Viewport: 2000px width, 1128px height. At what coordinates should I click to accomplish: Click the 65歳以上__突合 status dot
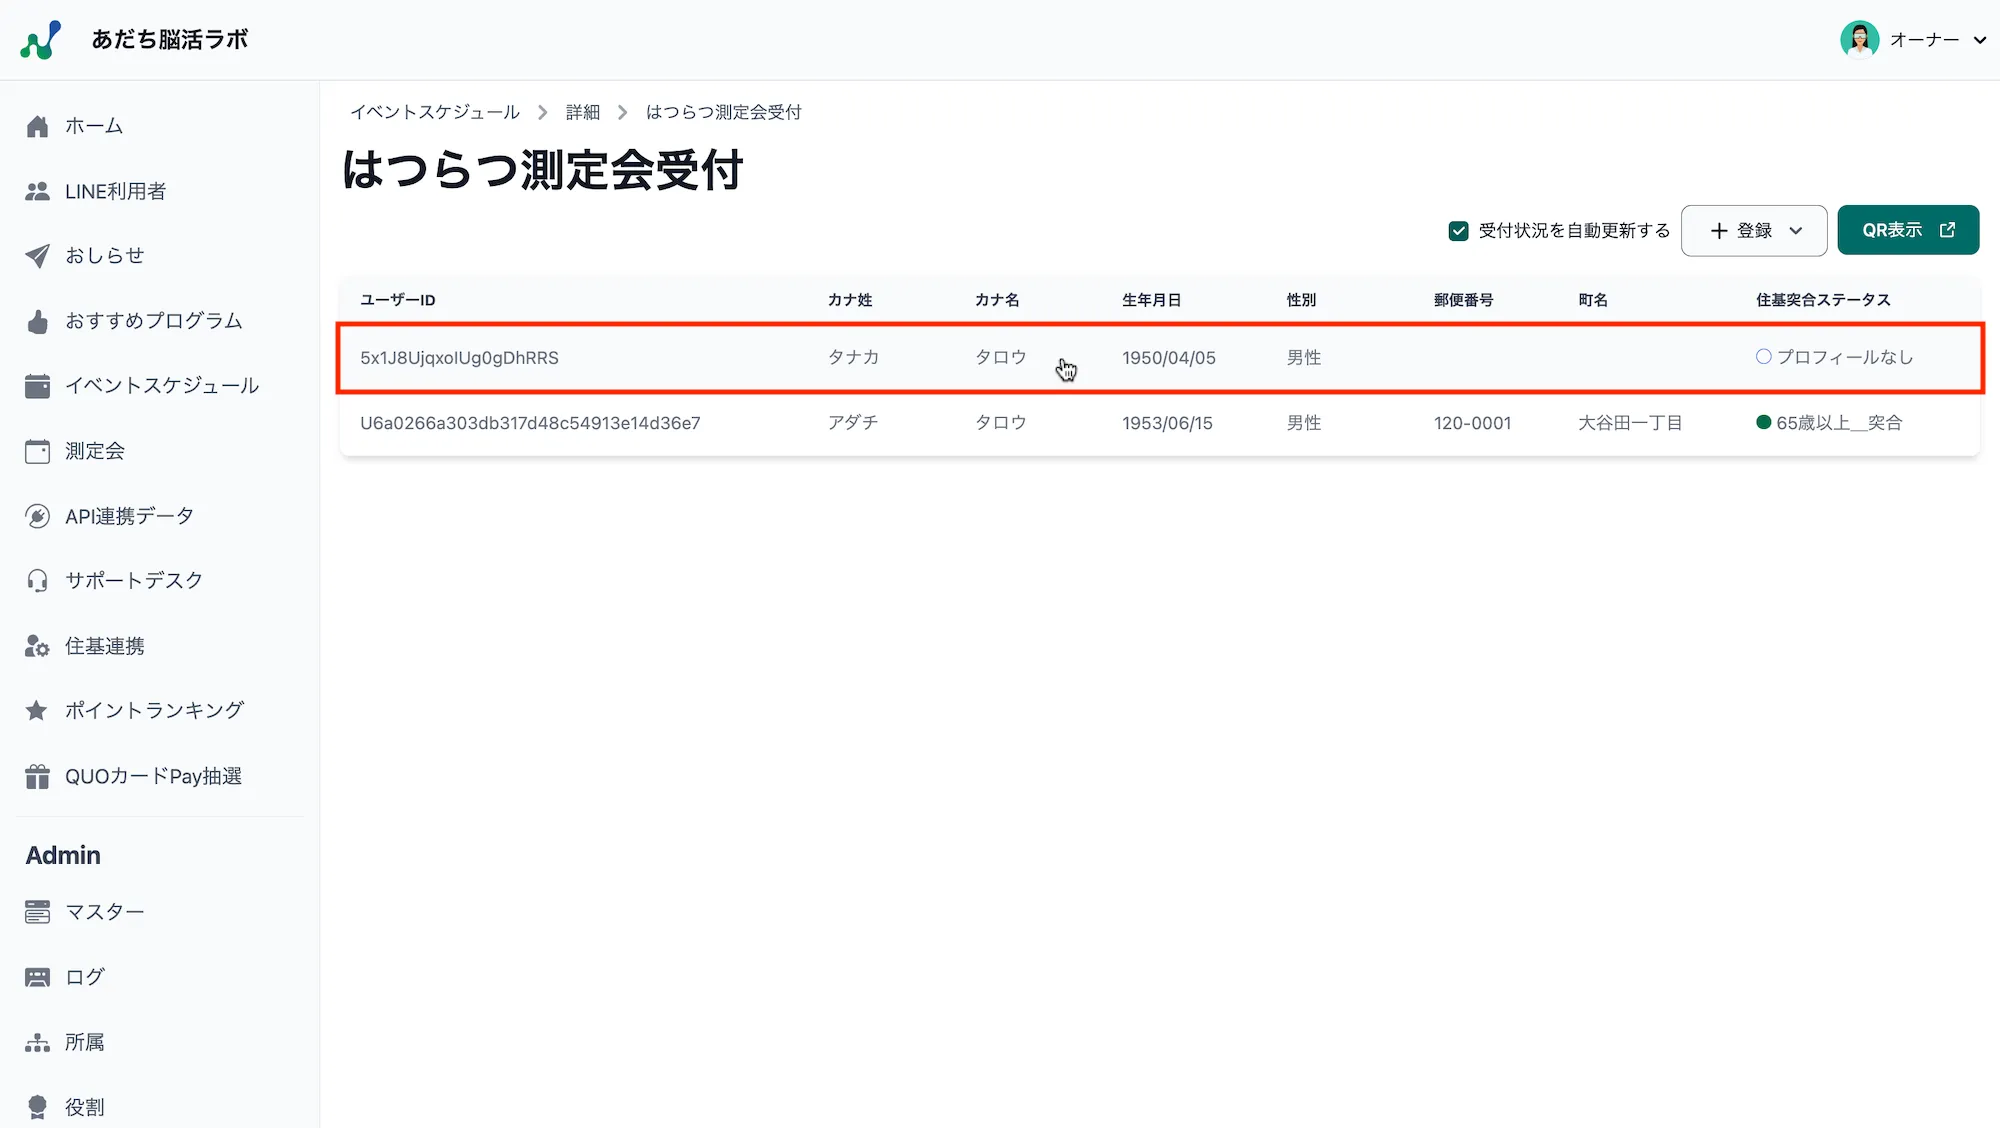tap(1763, 422)
